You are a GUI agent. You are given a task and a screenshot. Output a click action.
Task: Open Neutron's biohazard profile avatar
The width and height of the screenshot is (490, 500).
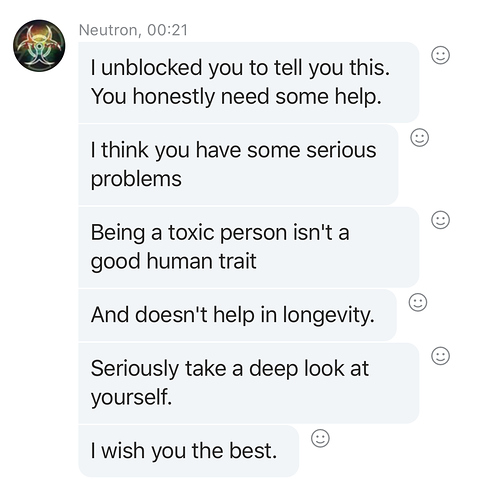(39, 46)
